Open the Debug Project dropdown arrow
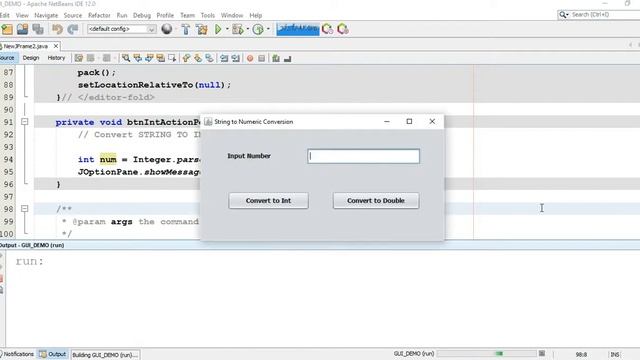 pyautogui.click(x=248, y=29)
